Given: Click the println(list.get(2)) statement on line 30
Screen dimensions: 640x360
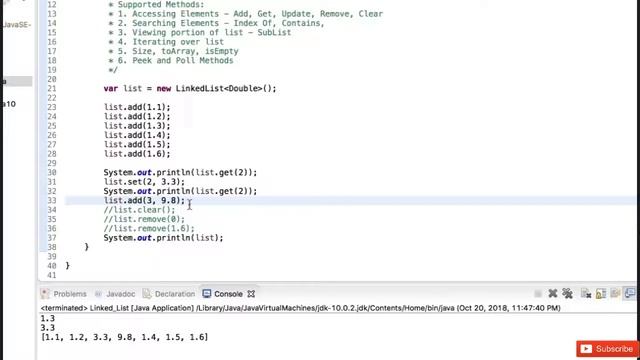Looking at the screenshot, I should [x=180, y=173].
